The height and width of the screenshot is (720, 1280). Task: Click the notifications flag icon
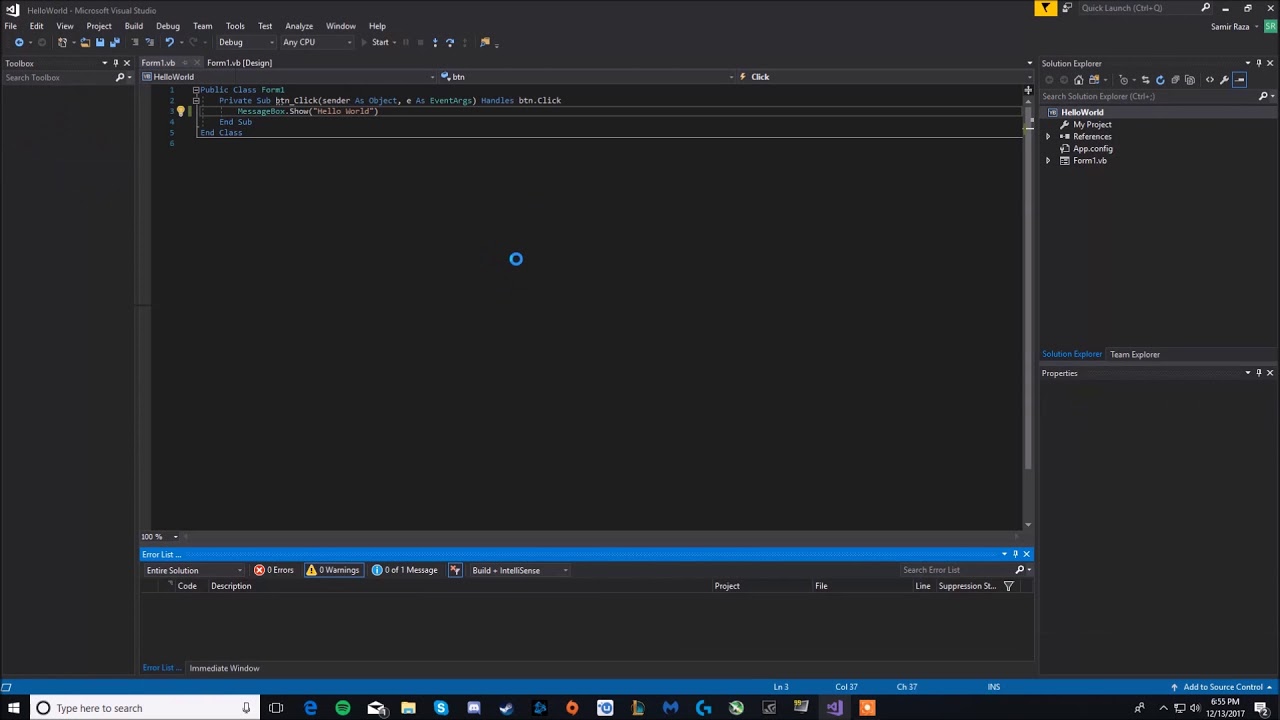coord(1045,8)
